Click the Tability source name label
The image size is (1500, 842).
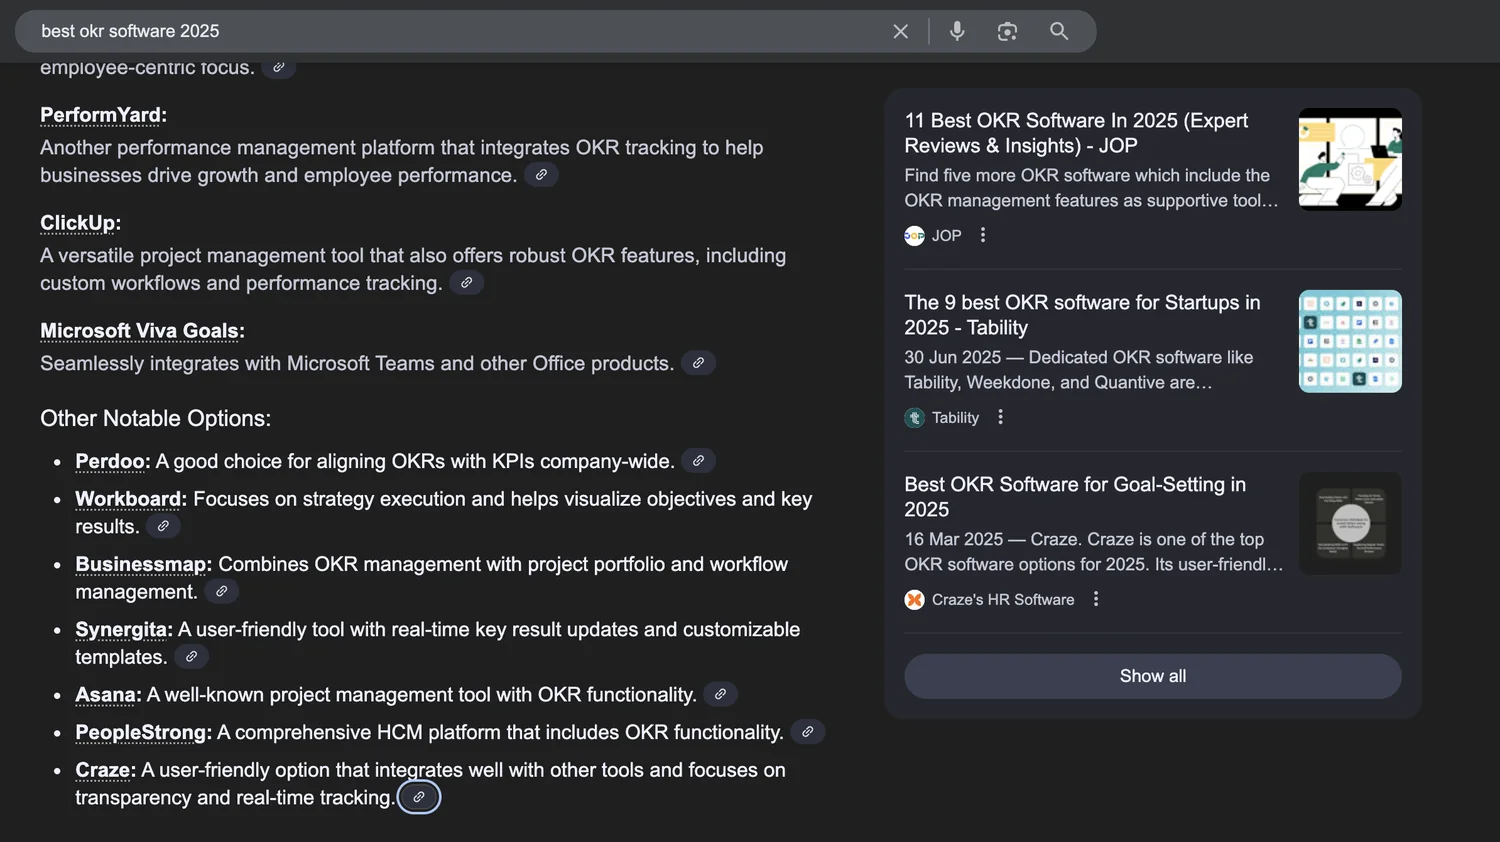tap(955, 417)
